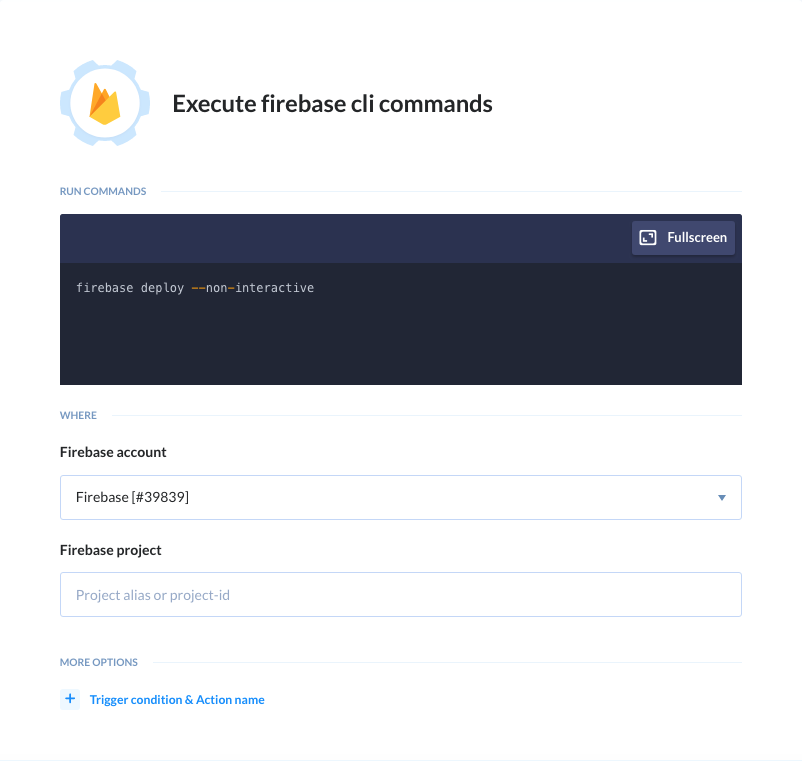Screen dimensions: 802x761
Task: Click the RUN COMMANDS section label
Action: 103,191
